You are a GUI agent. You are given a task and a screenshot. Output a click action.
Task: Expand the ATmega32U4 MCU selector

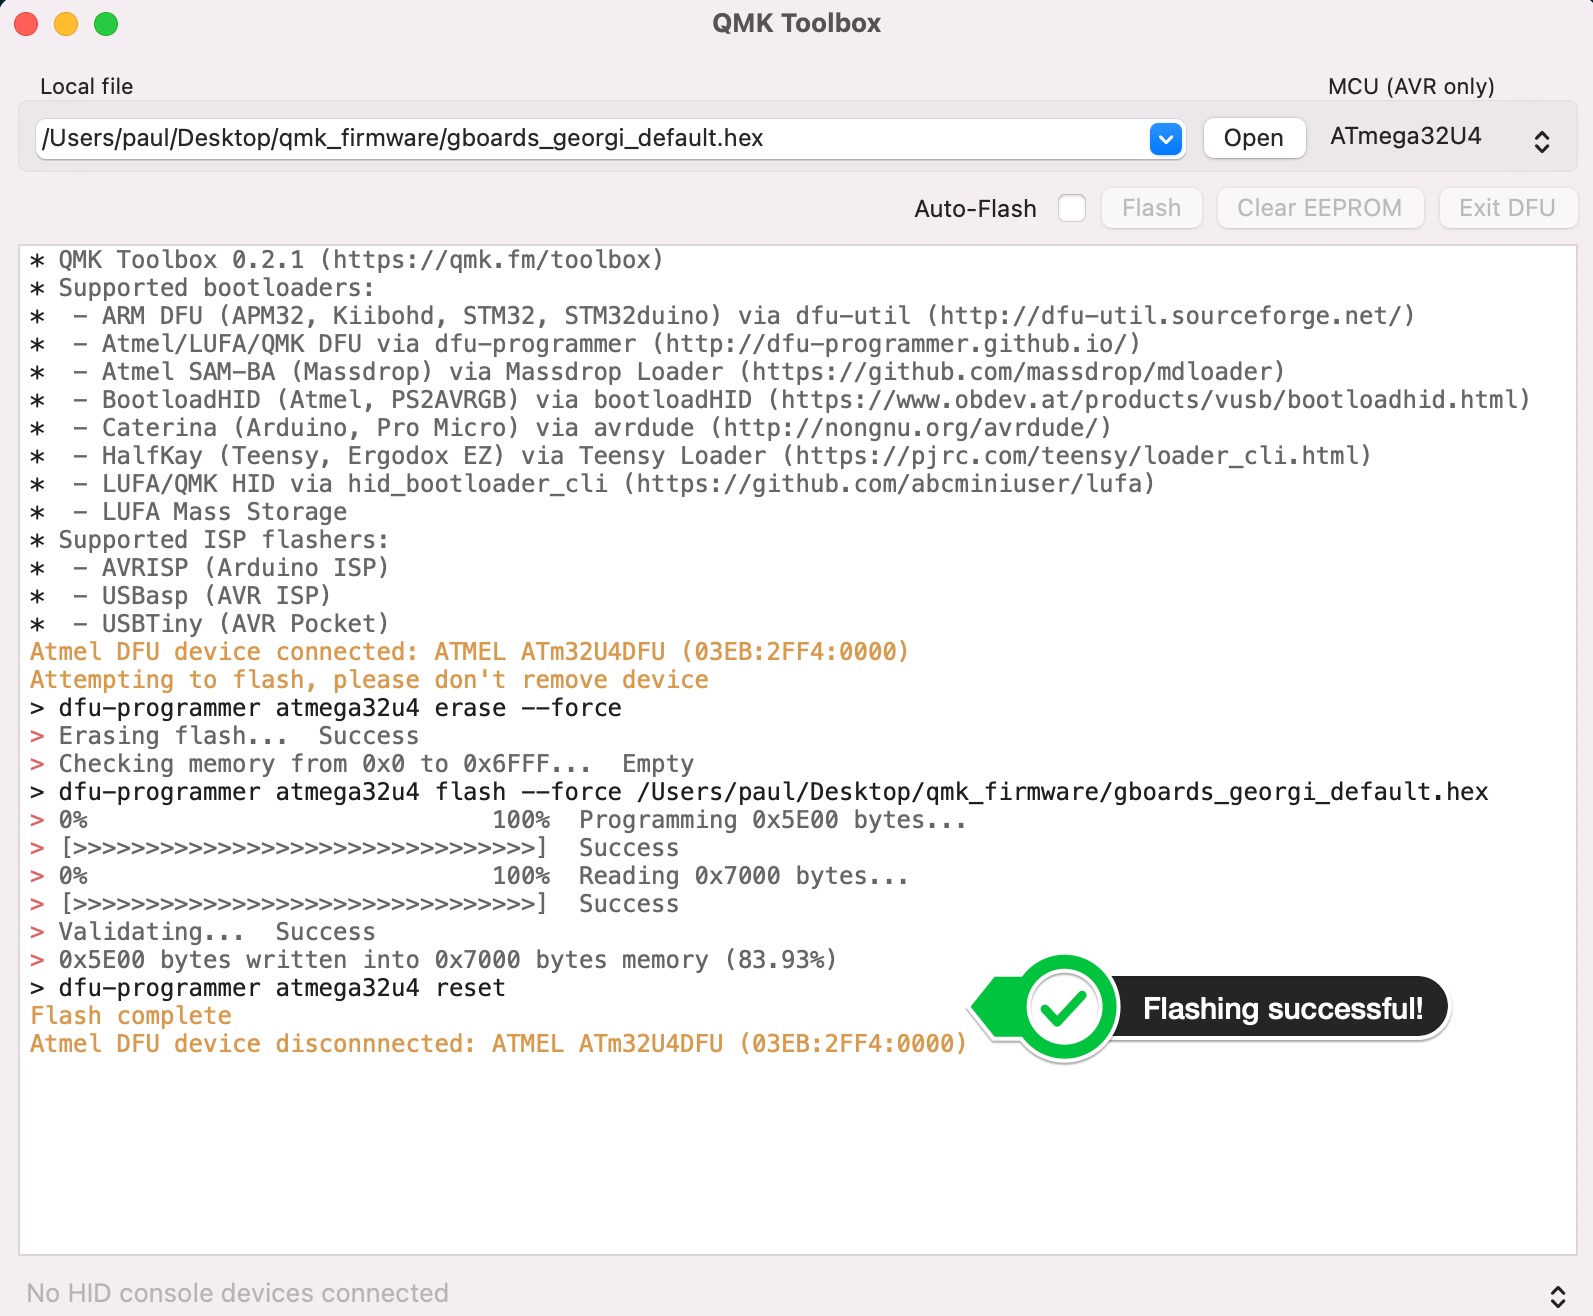(1542, 141)
